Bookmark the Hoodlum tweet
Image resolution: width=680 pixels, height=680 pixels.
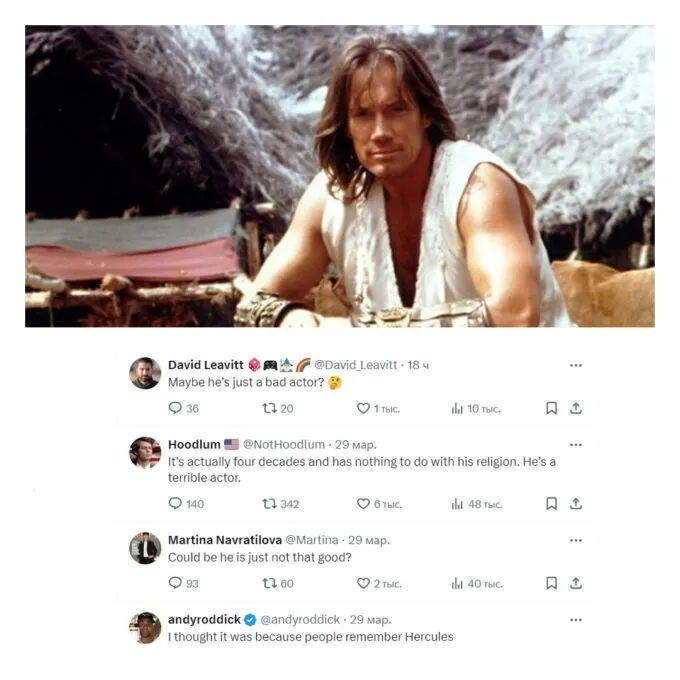pyautogui.click(x=551, y=503)
